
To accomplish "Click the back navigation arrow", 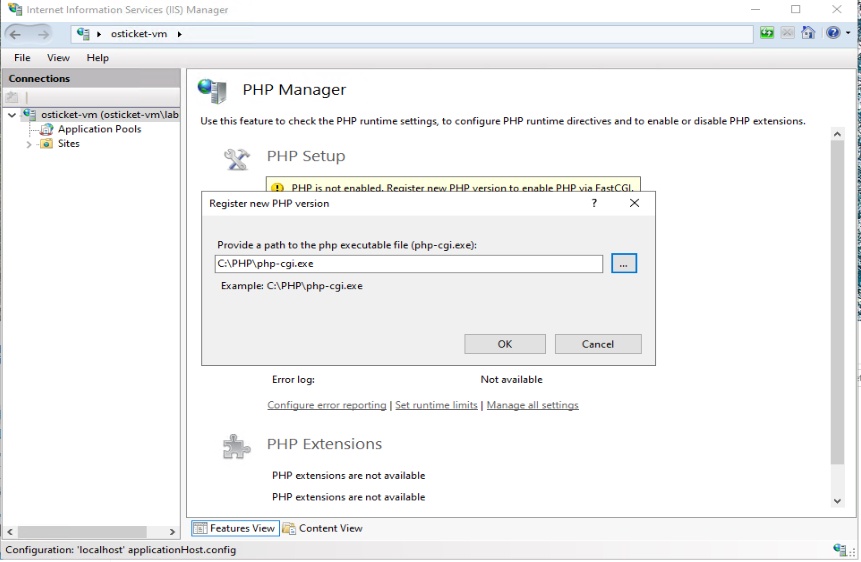I will pyautogui.click(x=15, y=34).
